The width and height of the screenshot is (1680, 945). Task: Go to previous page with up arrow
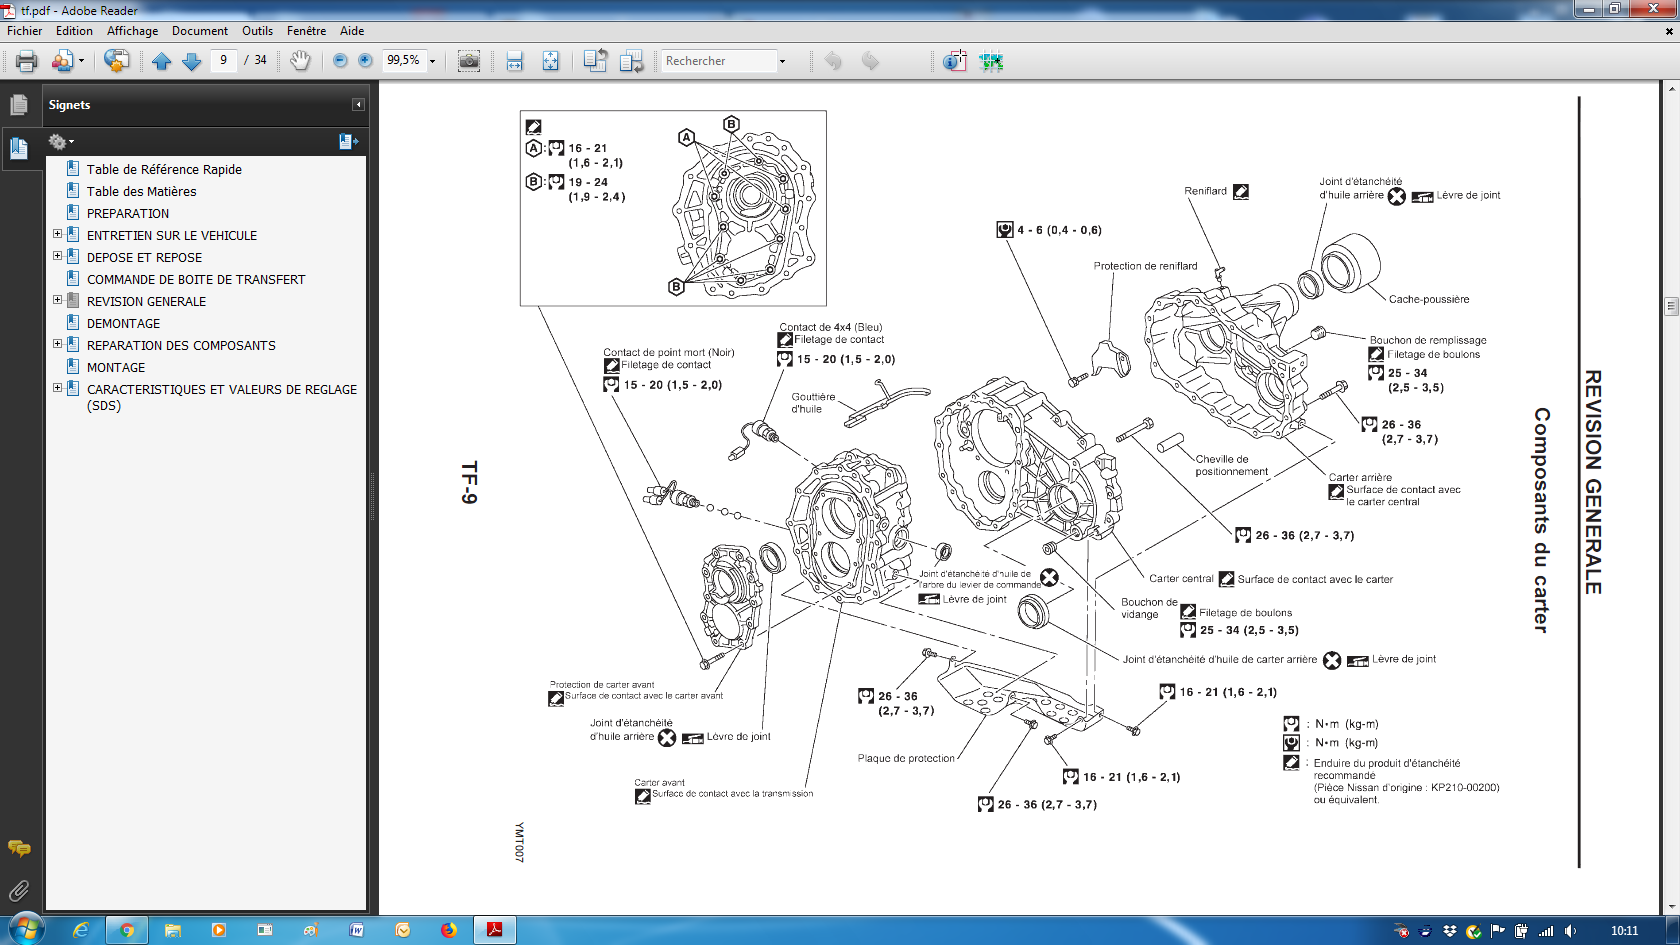click(x=162, y=61)
